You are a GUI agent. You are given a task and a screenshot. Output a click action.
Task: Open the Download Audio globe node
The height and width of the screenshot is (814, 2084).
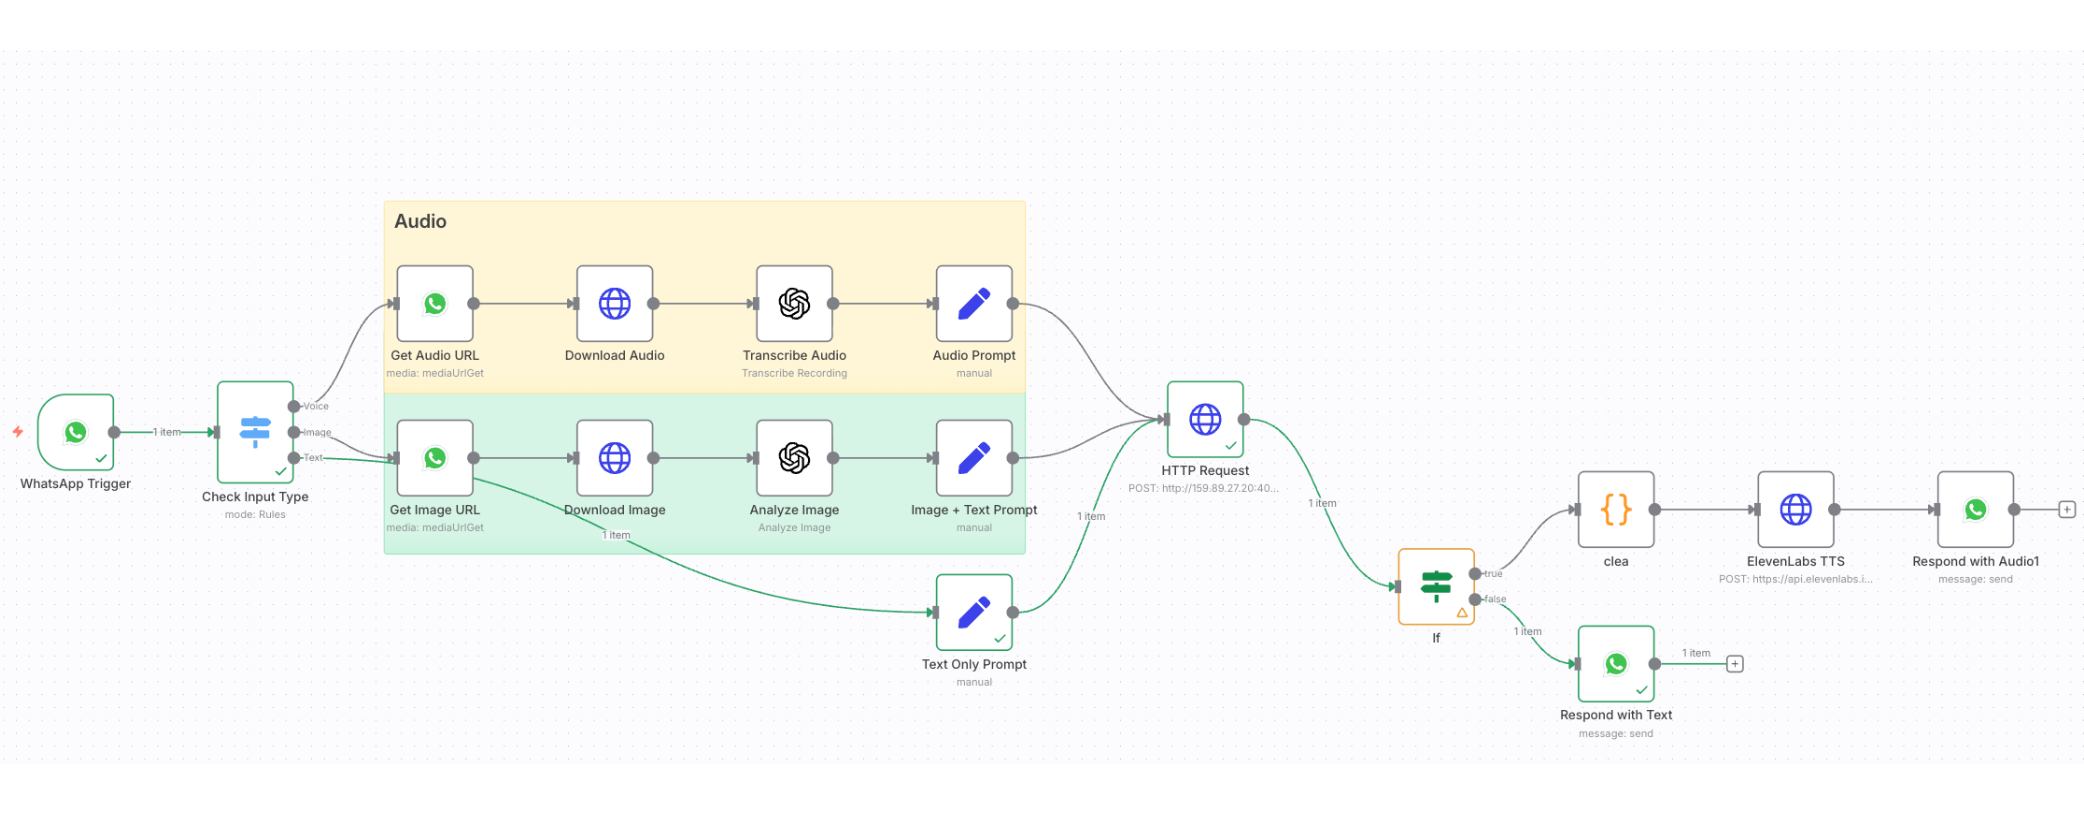coord(614,304)
